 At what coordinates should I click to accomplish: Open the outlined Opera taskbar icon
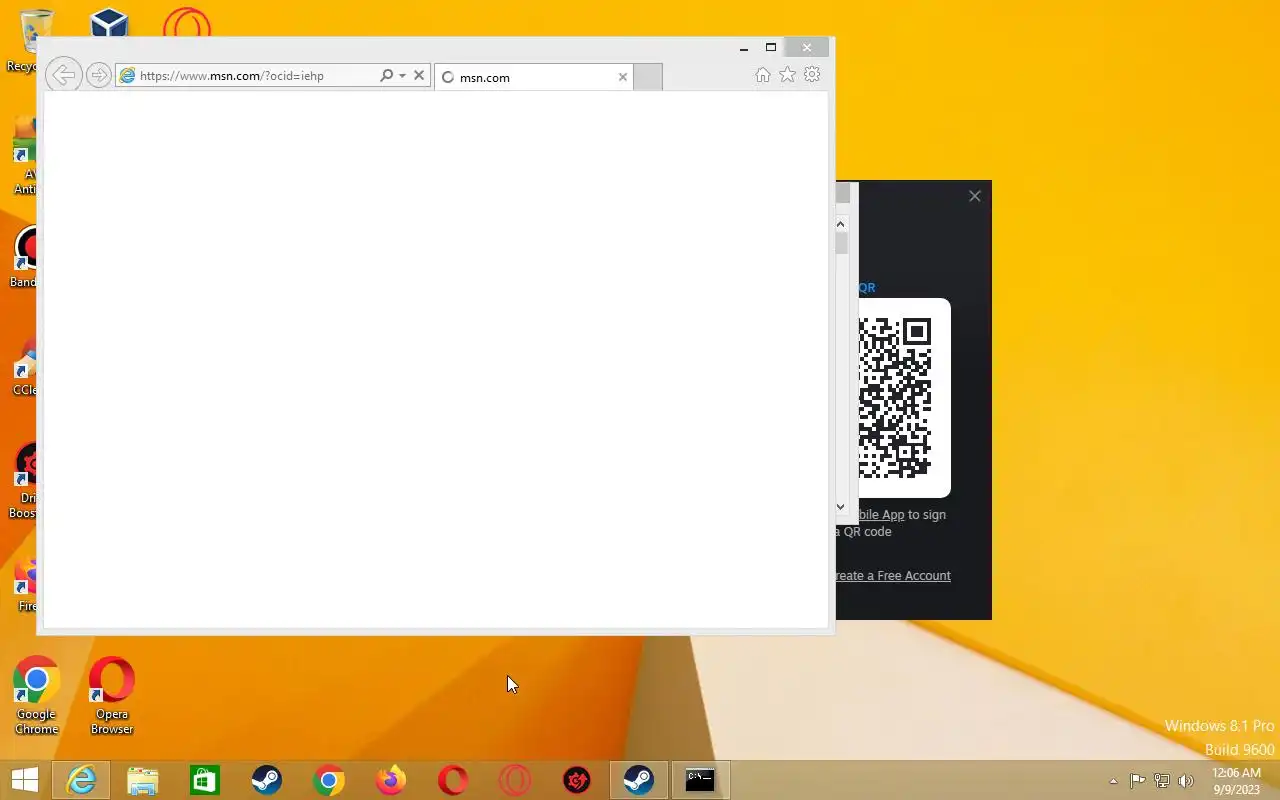pyautogui.click(x=514, y=780)
